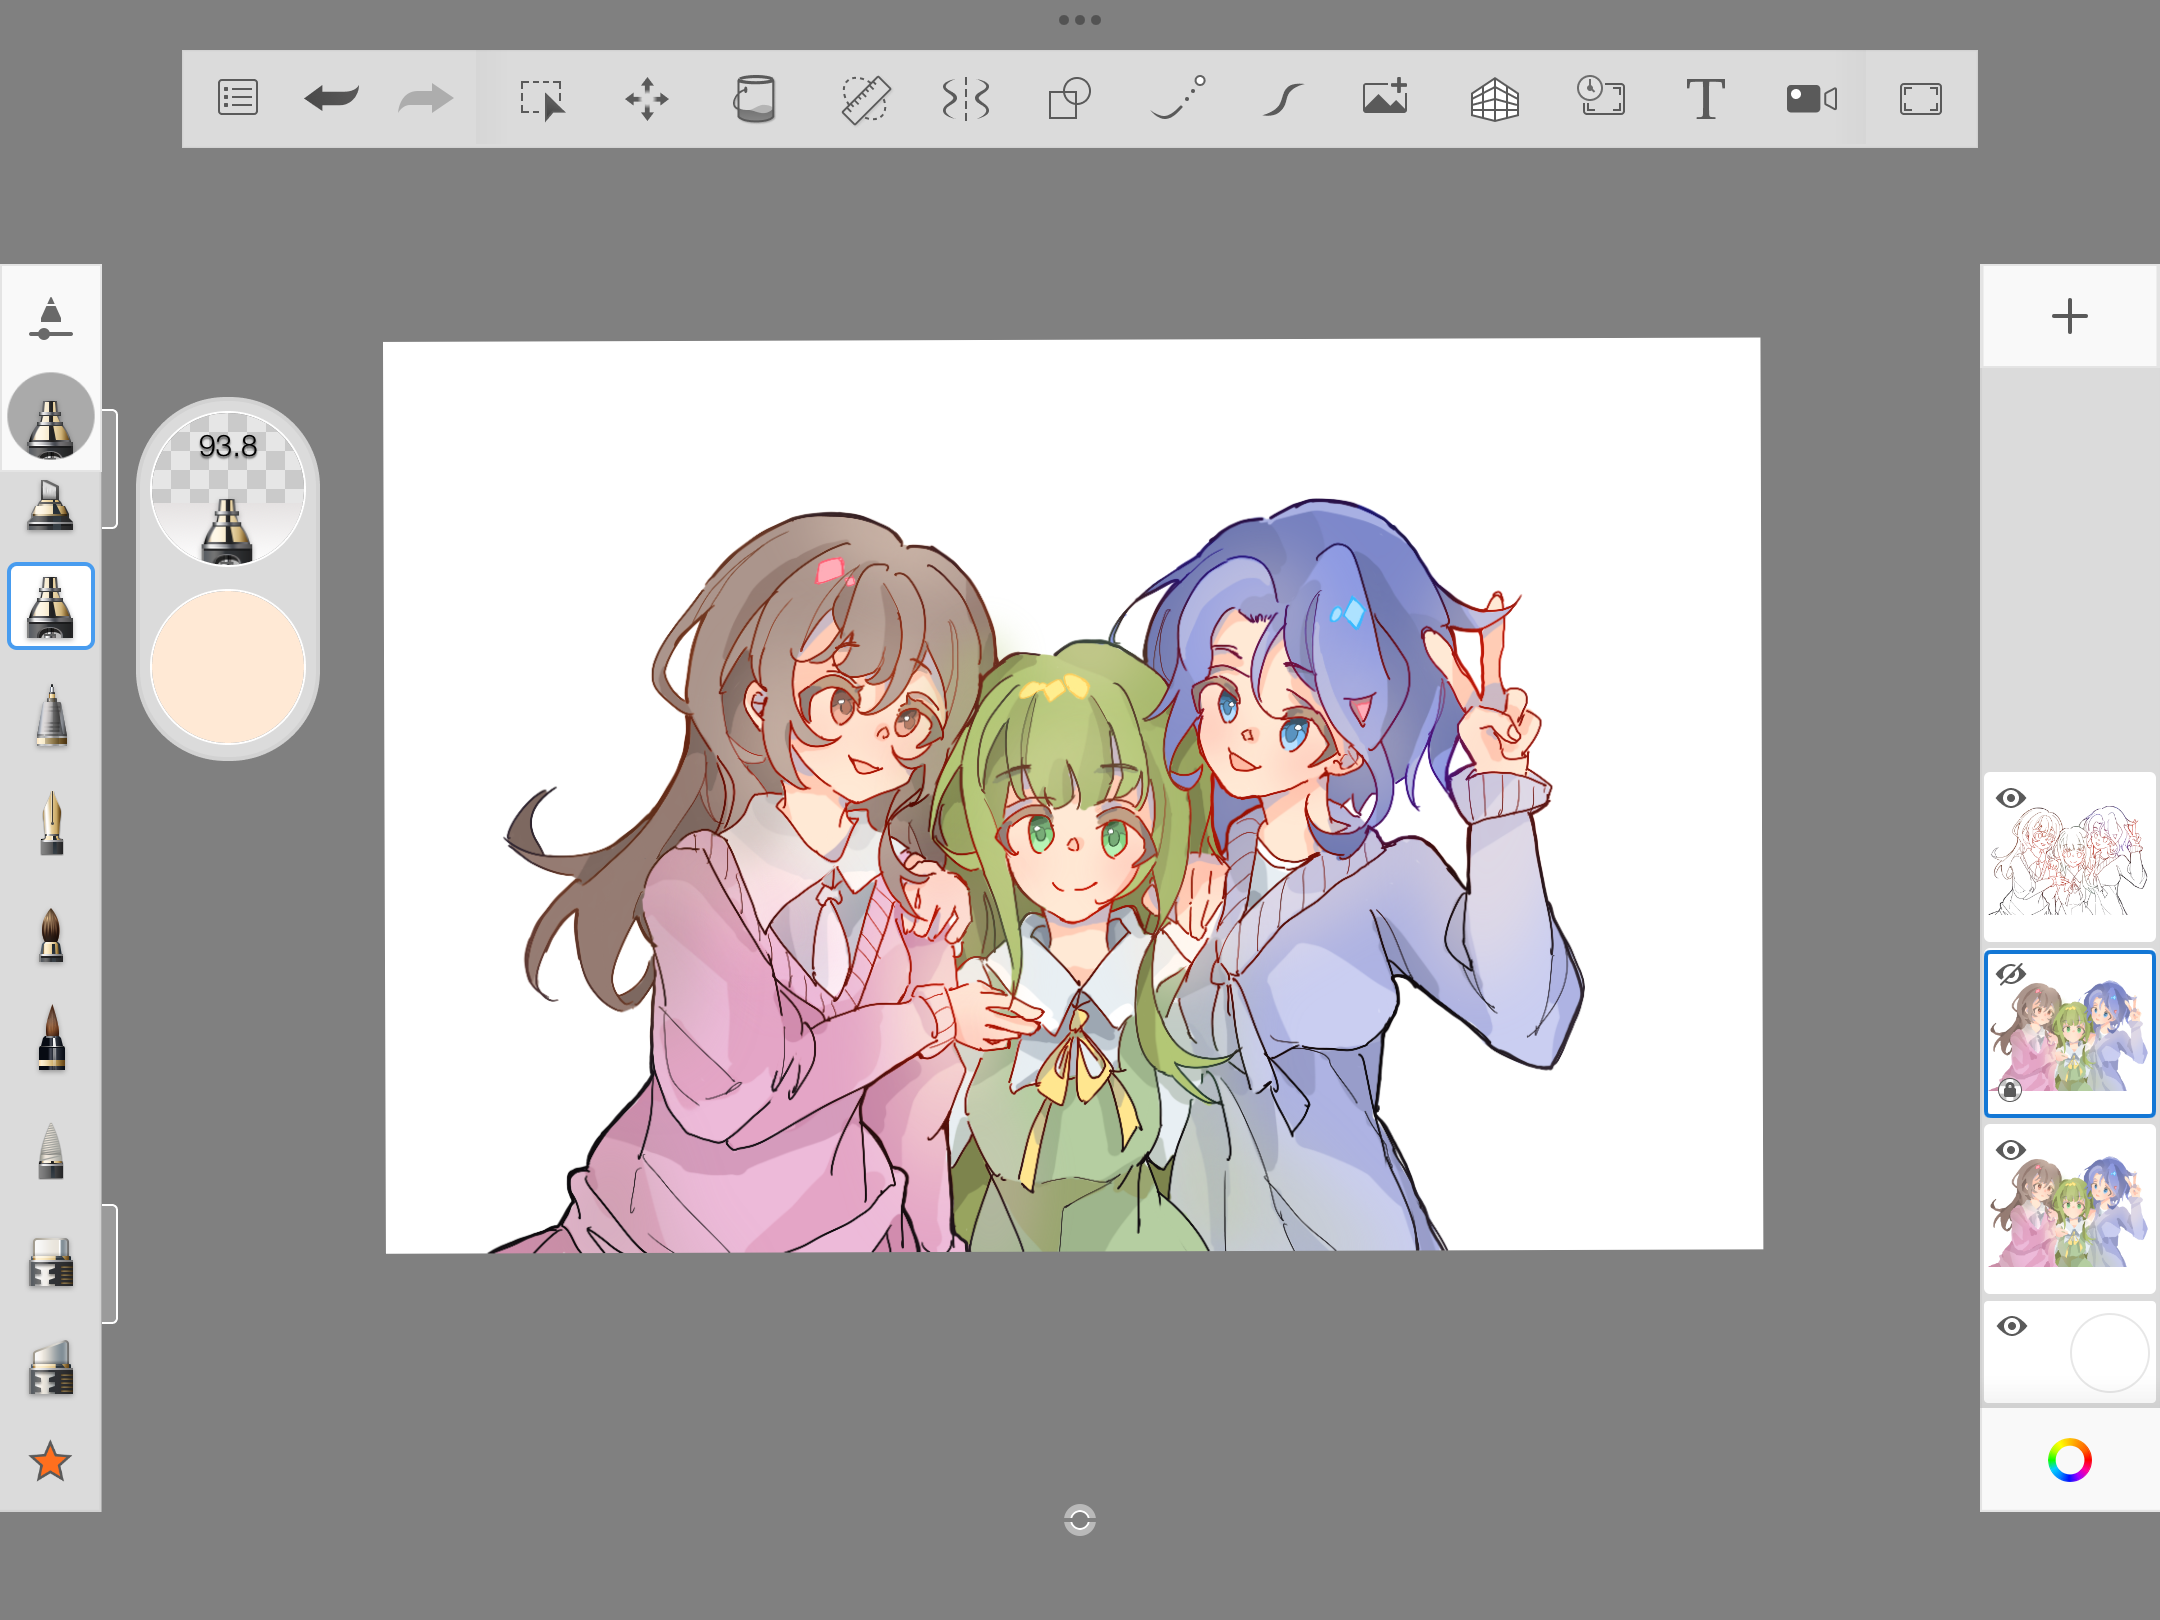2160x1620 pixels.
Task: Choose the fountain ink pen brush
Action: 51,823
